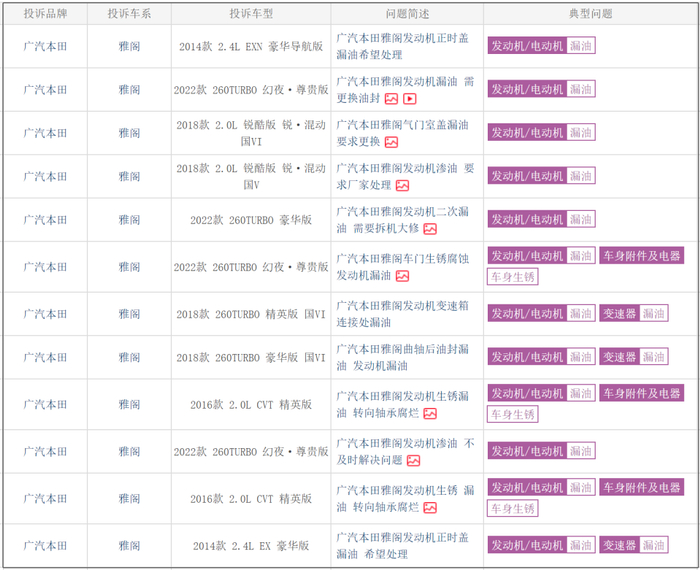Open image icon after 要求厂家处理
Image resolution: width=700 pixels, height=570 pixels.
point(402,185)
